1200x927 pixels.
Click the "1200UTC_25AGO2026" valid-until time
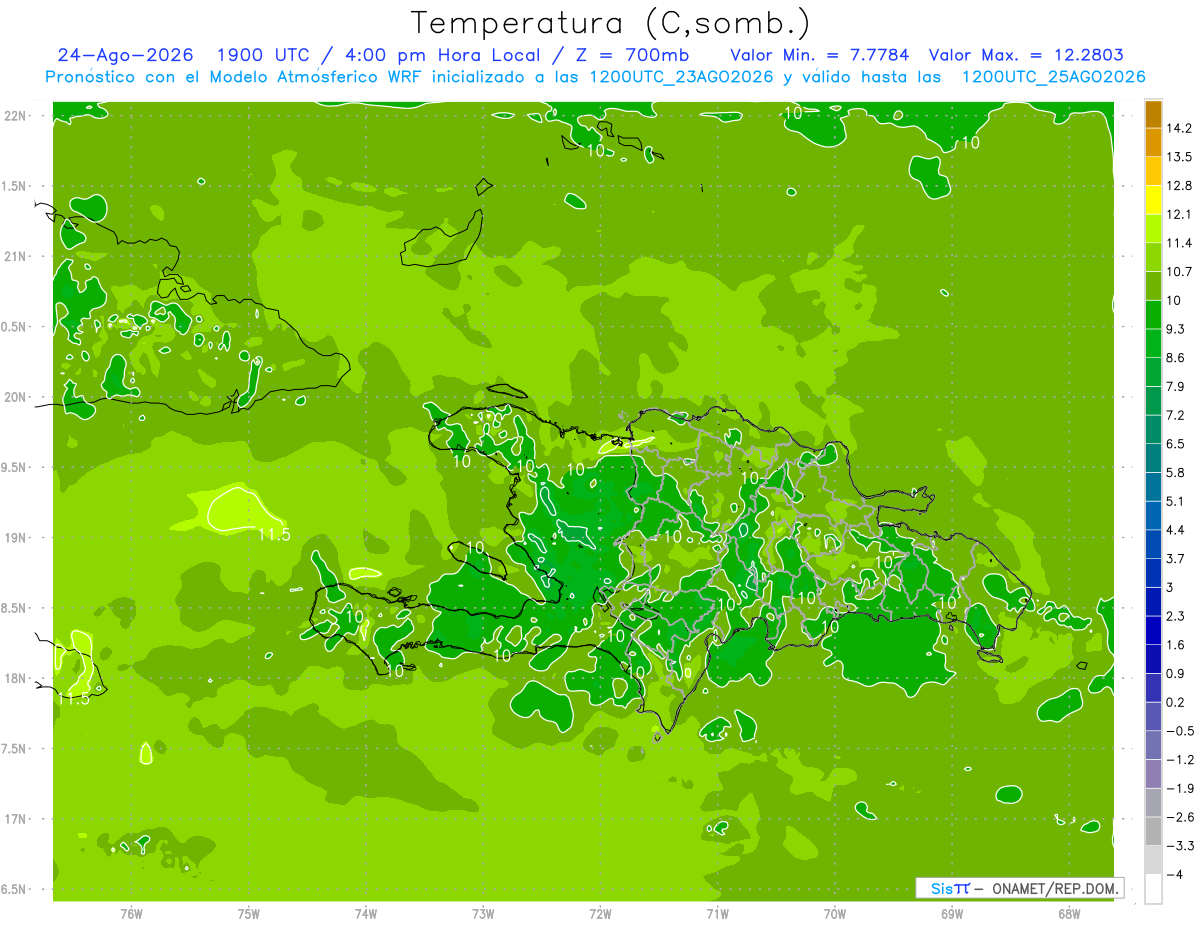pyautogui.click(x=1053, y=77)
